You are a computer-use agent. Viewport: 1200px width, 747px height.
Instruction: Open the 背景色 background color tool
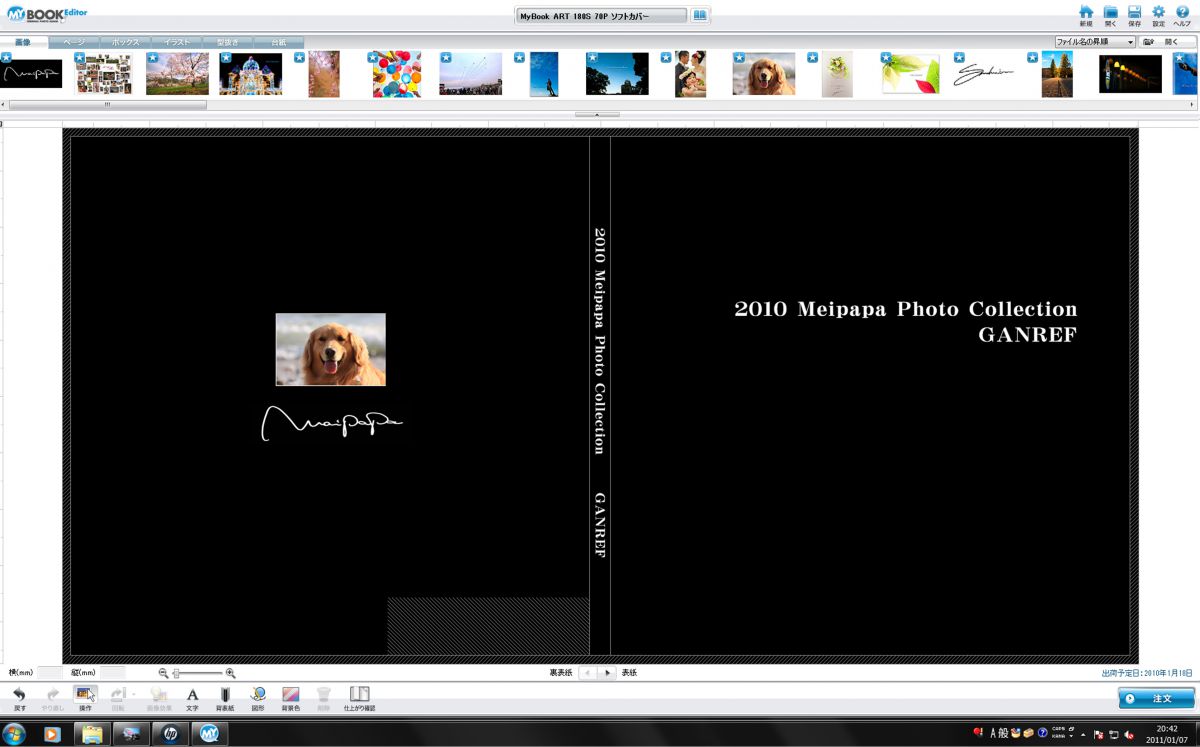pos(291,695)
